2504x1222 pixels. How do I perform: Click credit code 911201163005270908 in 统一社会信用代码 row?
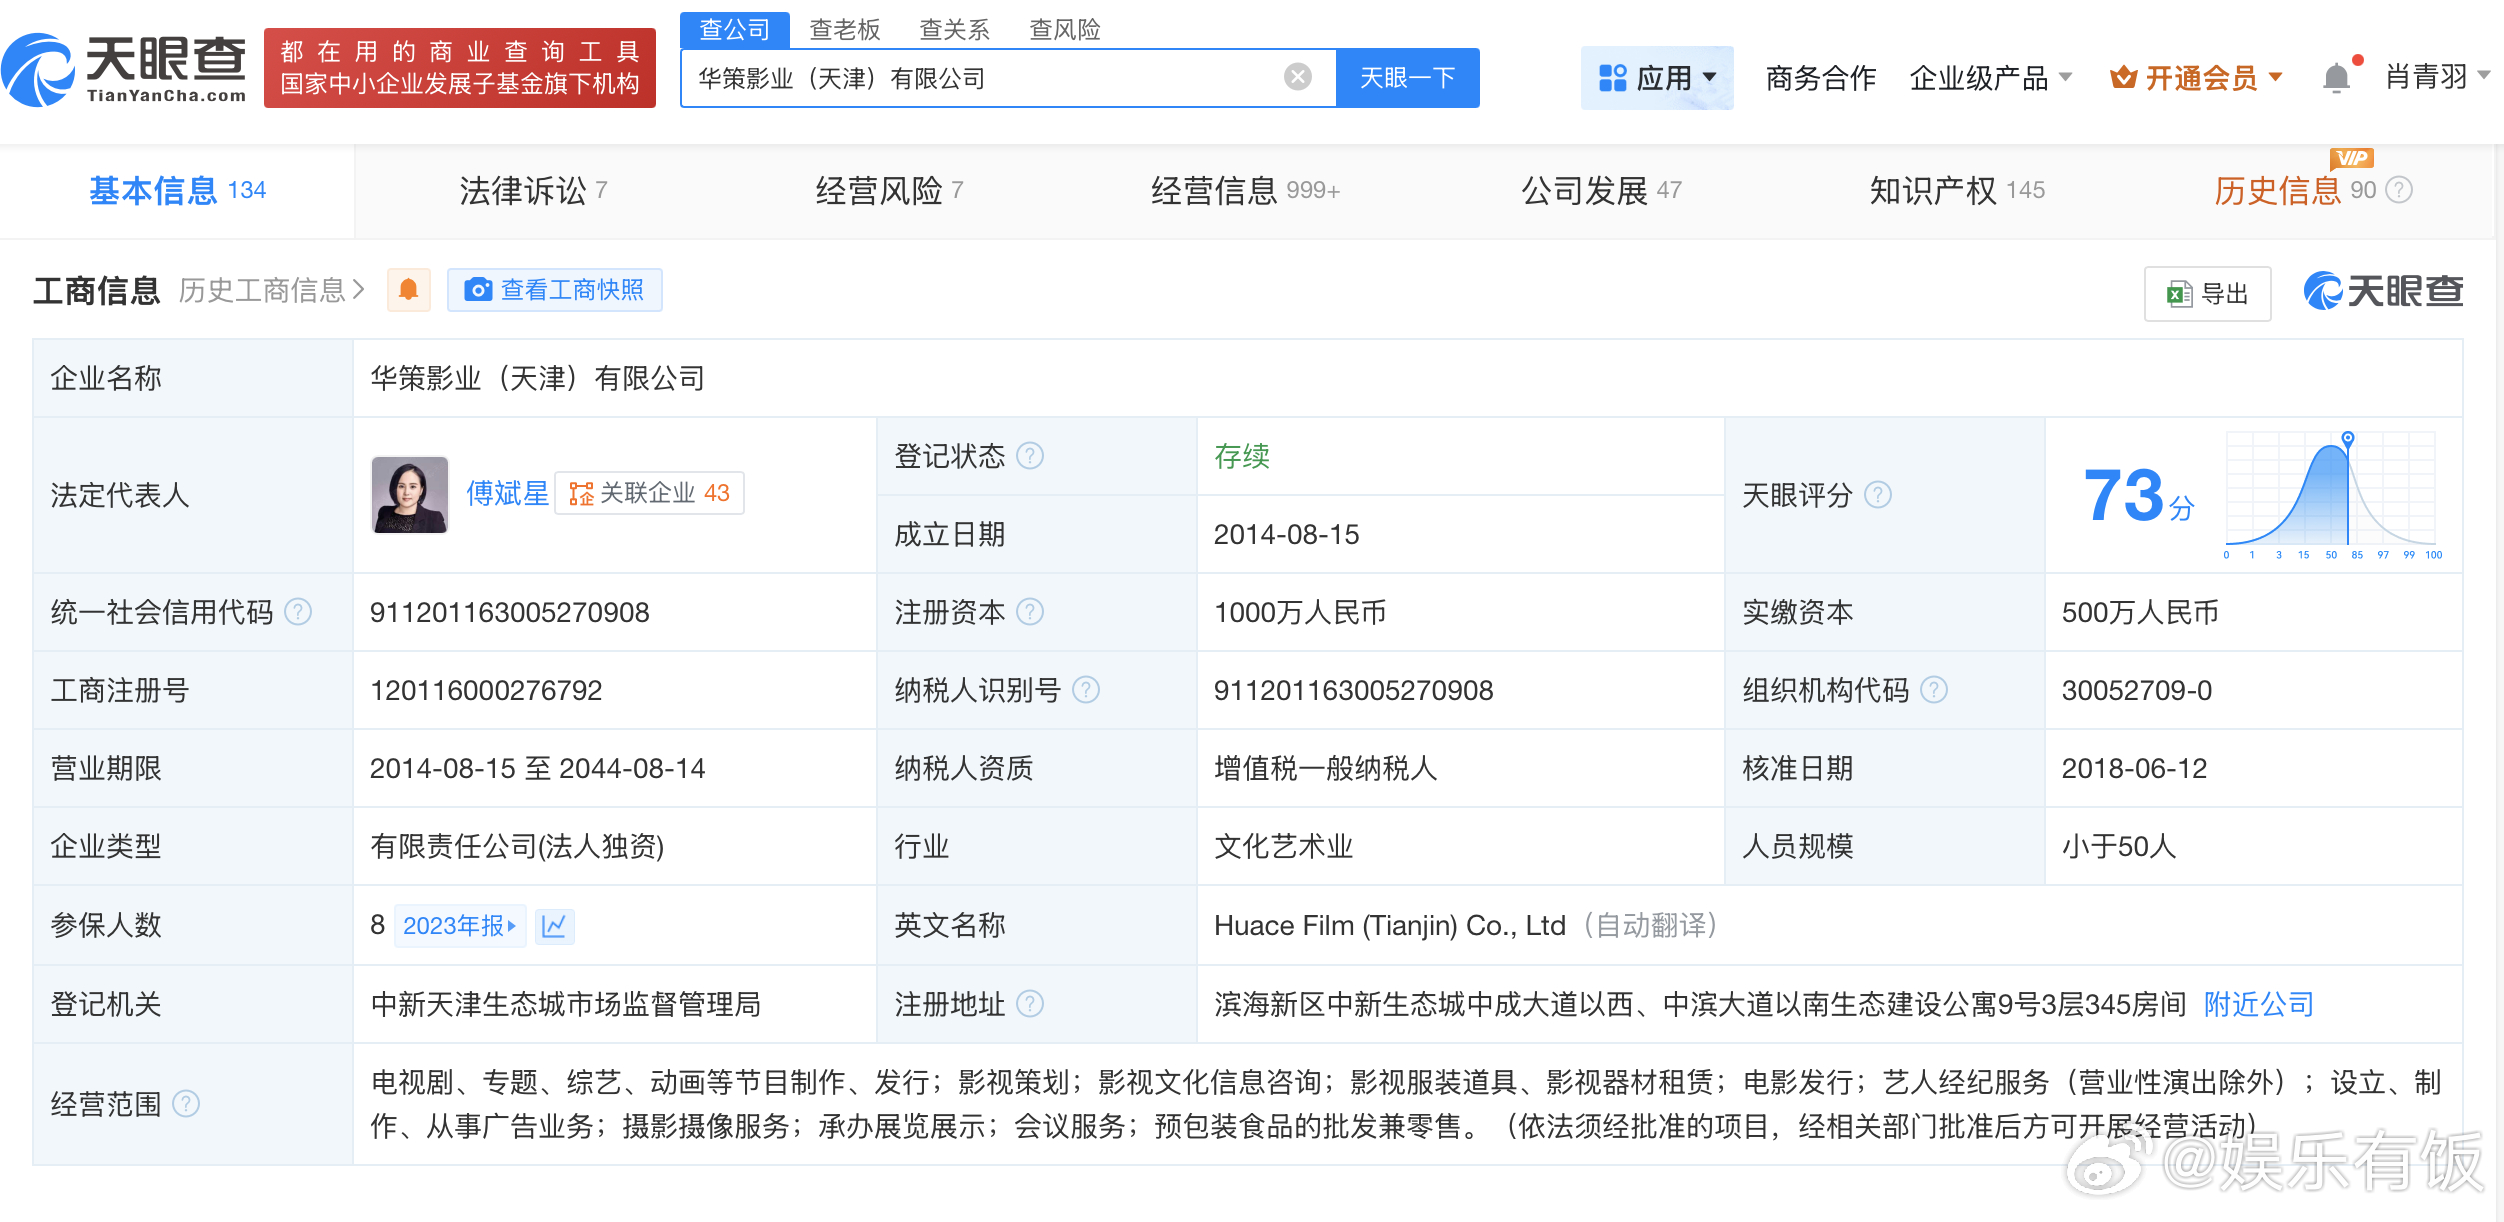(x=510, y=612)
